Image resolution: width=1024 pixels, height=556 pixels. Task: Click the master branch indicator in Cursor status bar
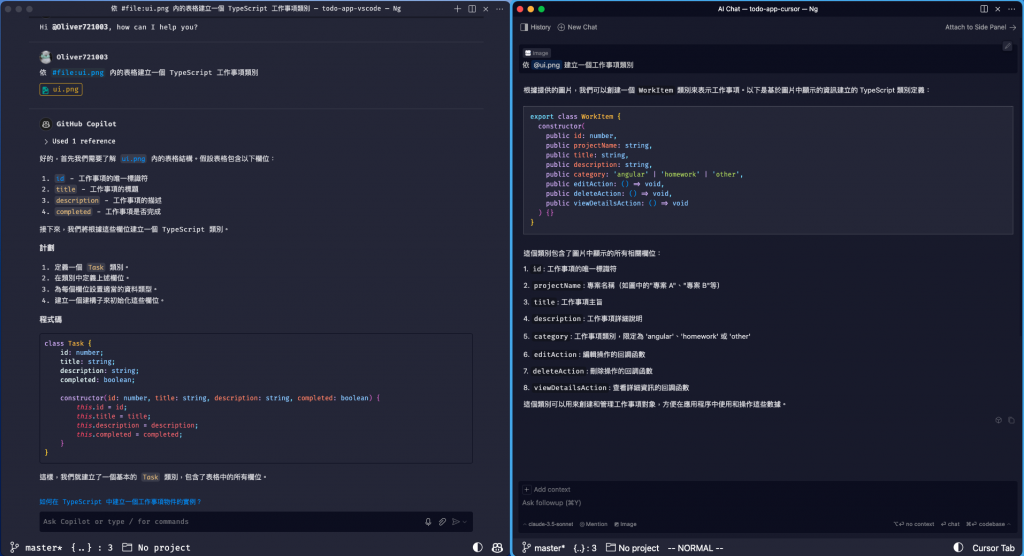pos(543,548)
